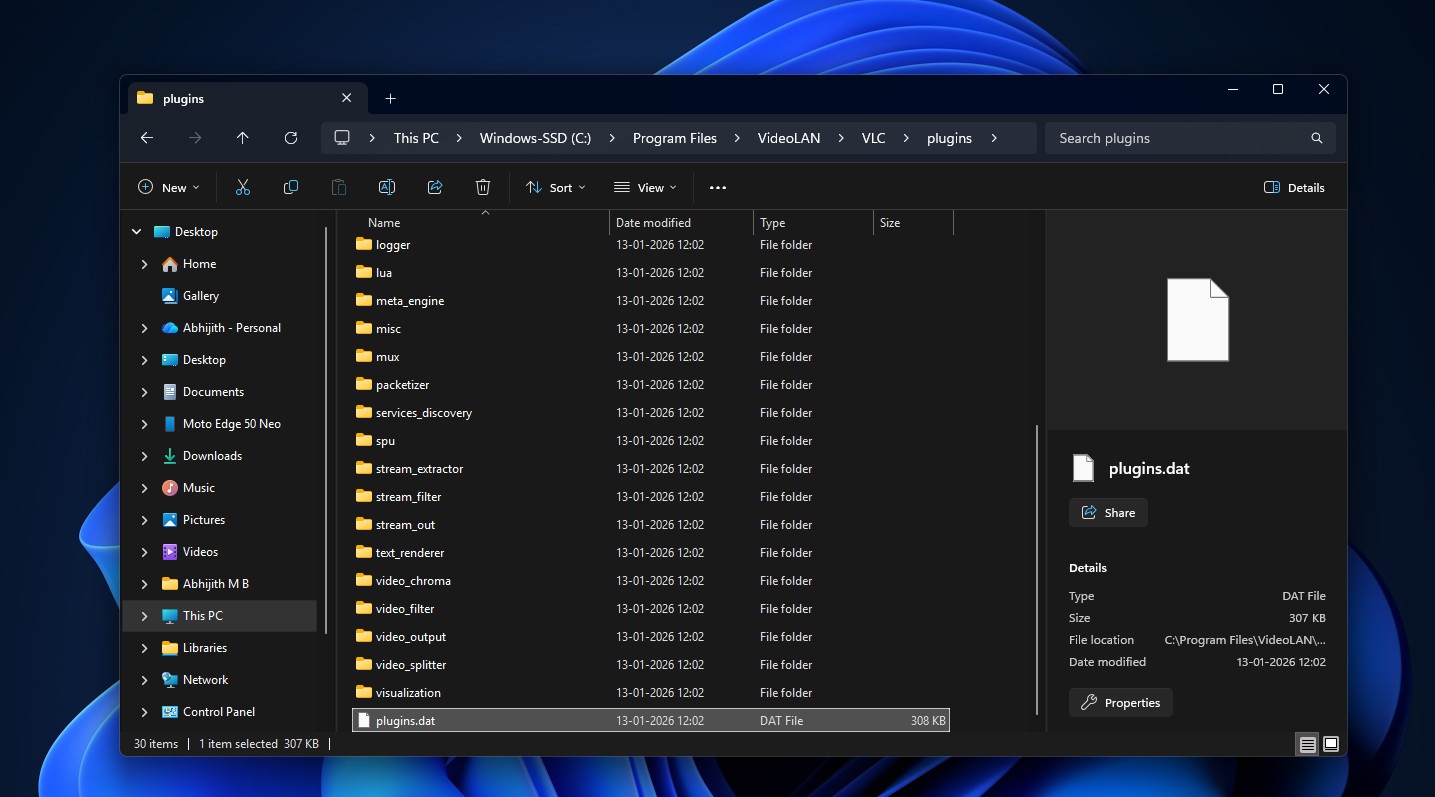The height and width of the screenshot is (797, 1435).
Task: Expand the Documents tree node
Action: (x=145, y=392)
